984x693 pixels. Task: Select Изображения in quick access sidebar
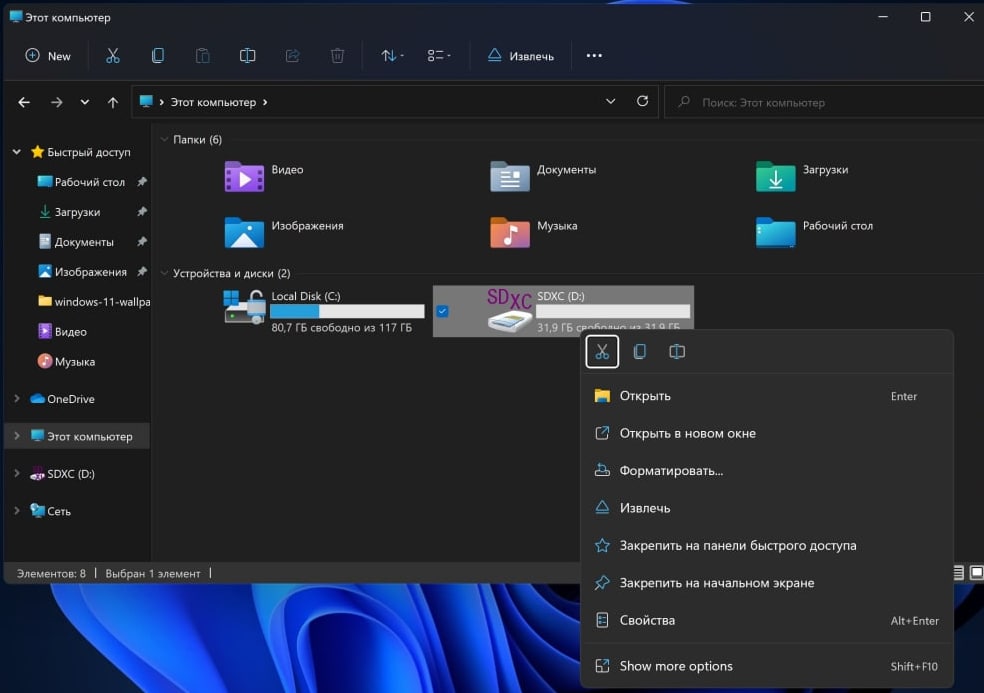coord(90,272)
